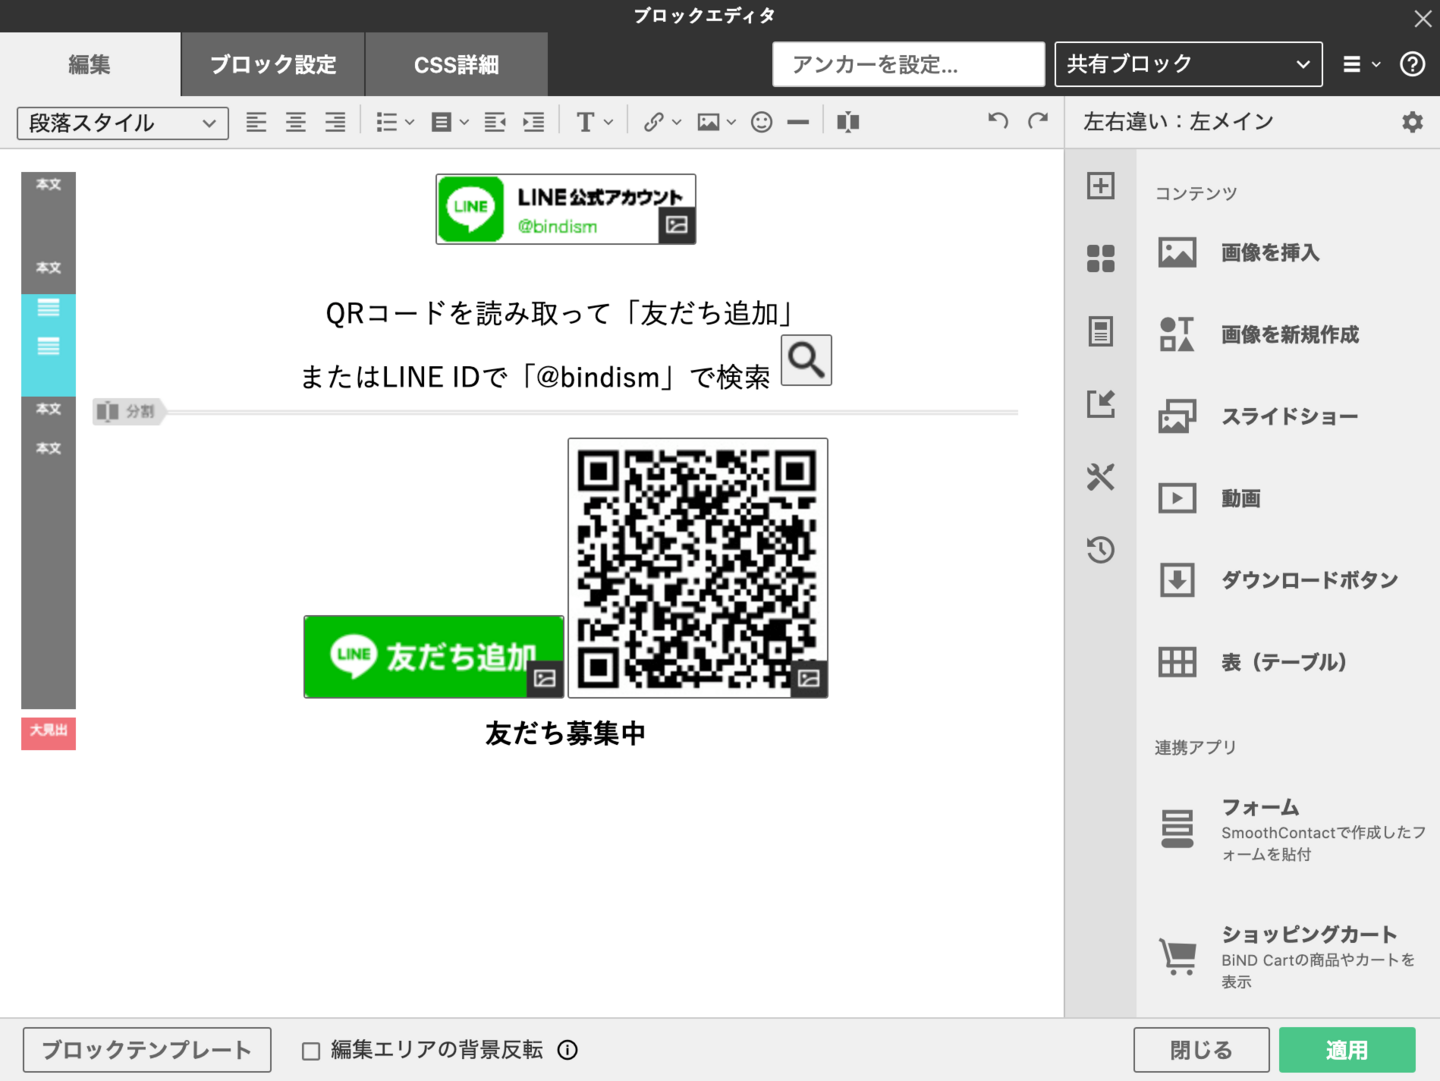Viewport: 1440px width, 1081px height.
Task: Switch to the ブロック設定 tab
Action: 273,64
